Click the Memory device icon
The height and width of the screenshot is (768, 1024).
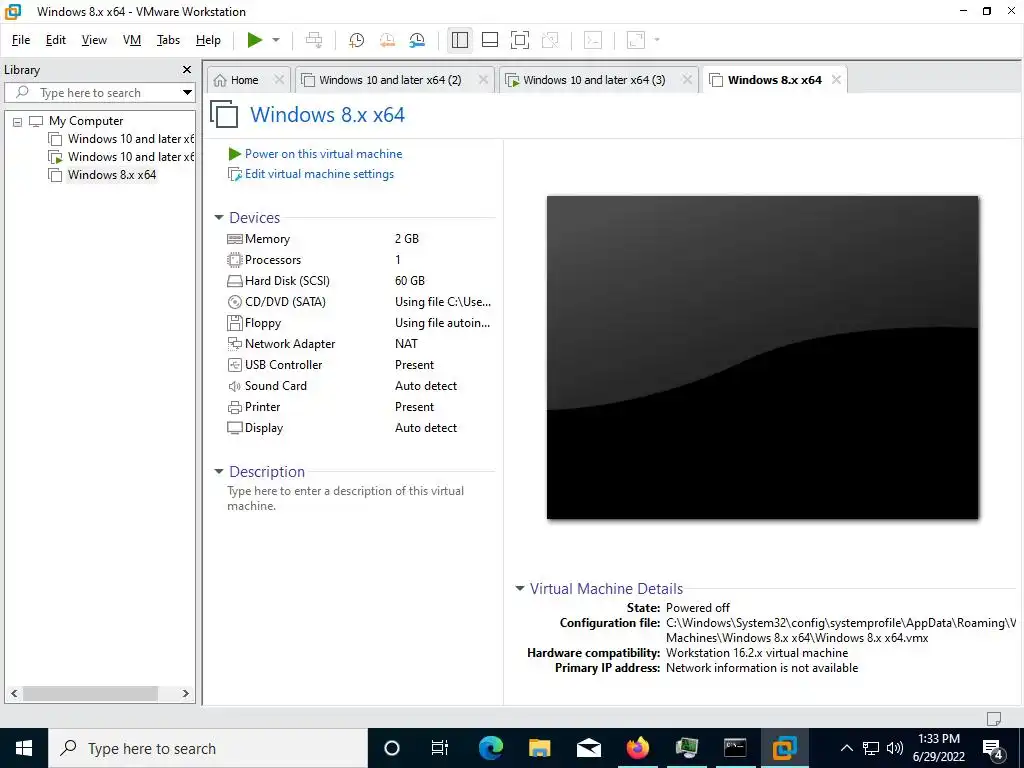(234, 239)
